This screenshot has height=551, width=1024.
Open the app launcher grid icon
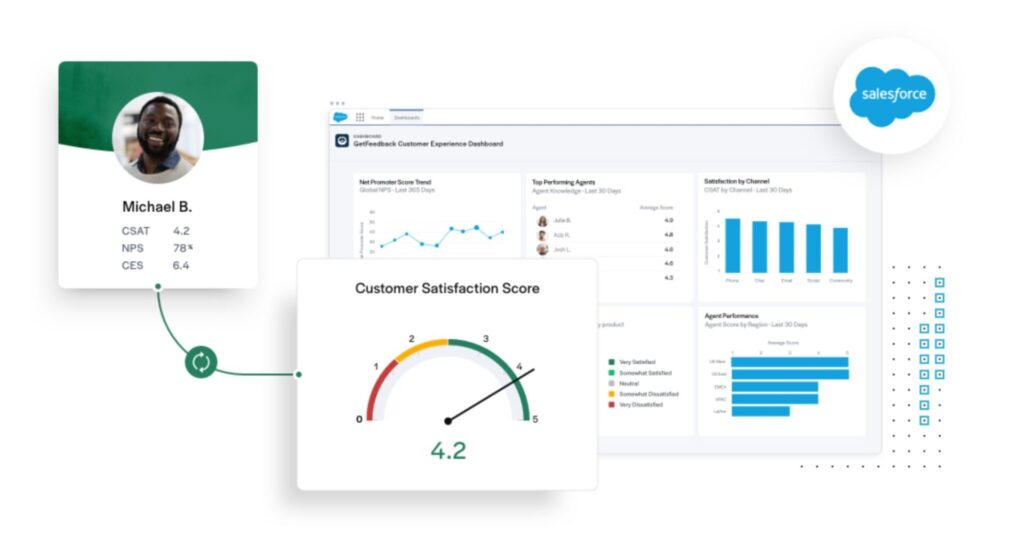360,117
